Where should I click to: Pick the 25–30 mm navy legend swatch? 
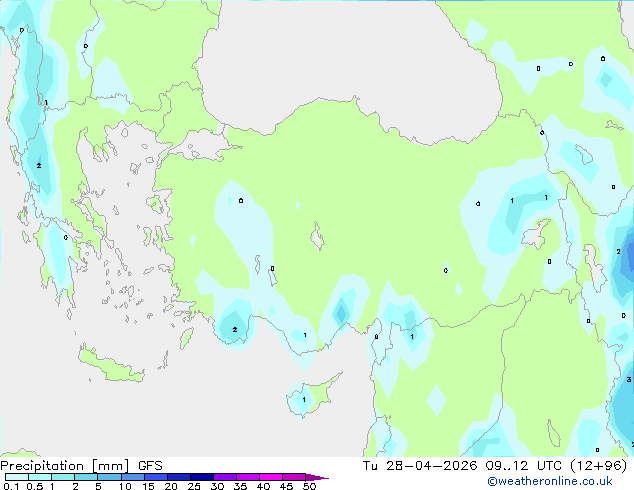tap(201, 477)
